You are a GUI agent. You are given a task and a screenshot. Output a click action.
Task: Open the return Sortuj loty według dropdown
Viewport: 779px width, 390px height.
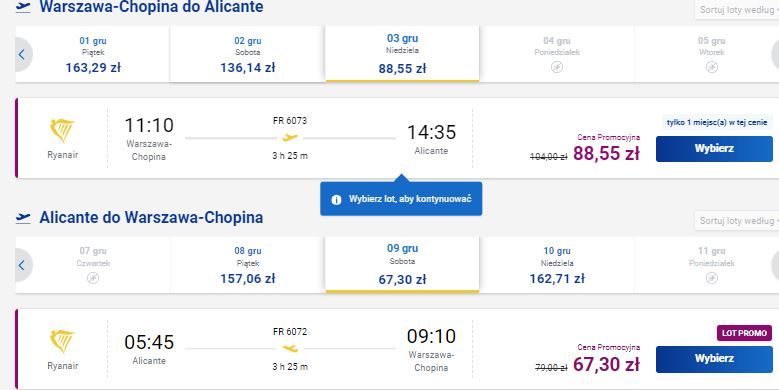[x=737, y=221]
